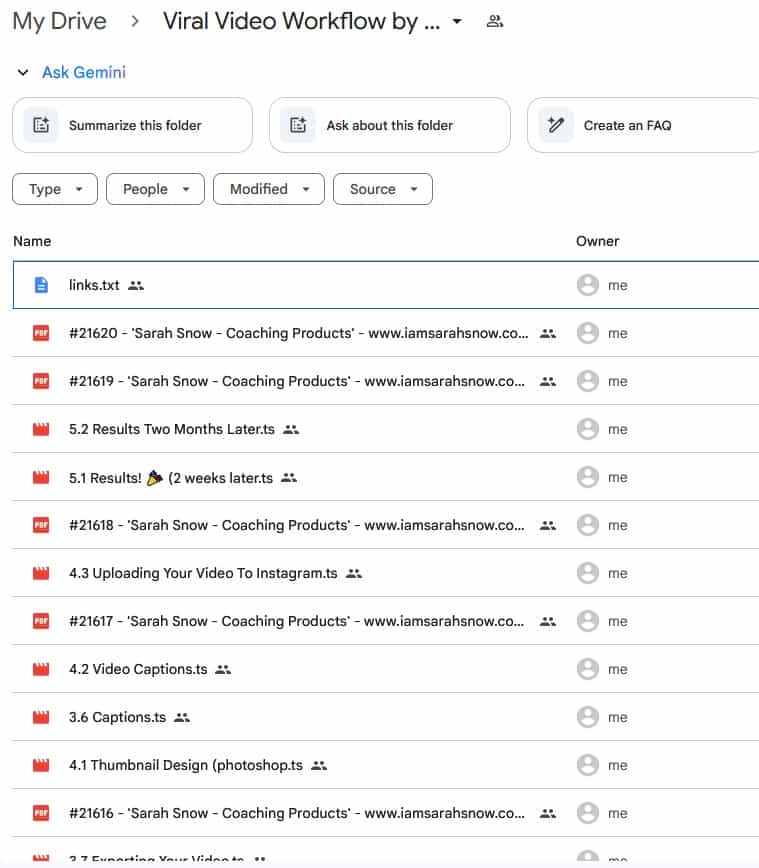Sort files by the Name column header
Image resolution: width=759 pixels, height=868 pixels.
coord(32,241)
